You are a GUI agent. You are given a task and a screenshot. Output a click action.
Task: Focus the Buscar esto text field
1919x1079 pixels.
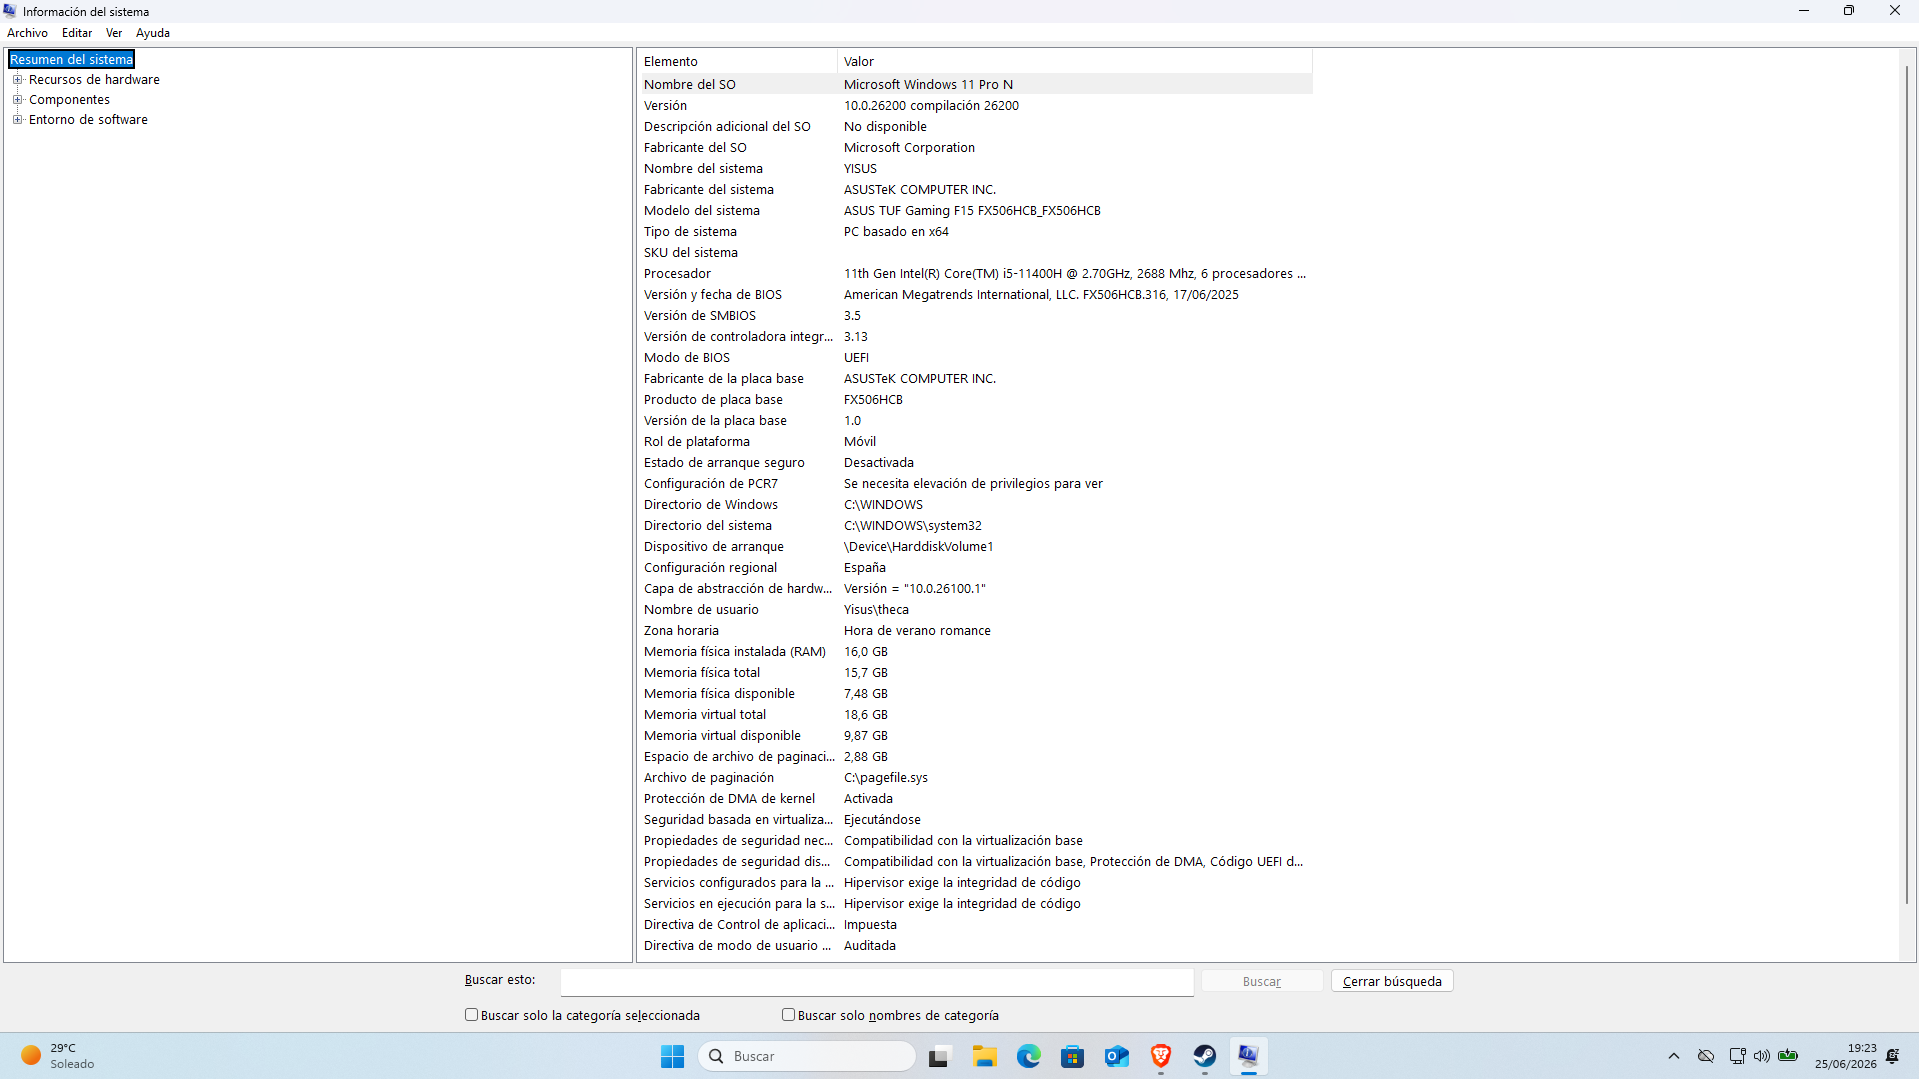point(877,982)
